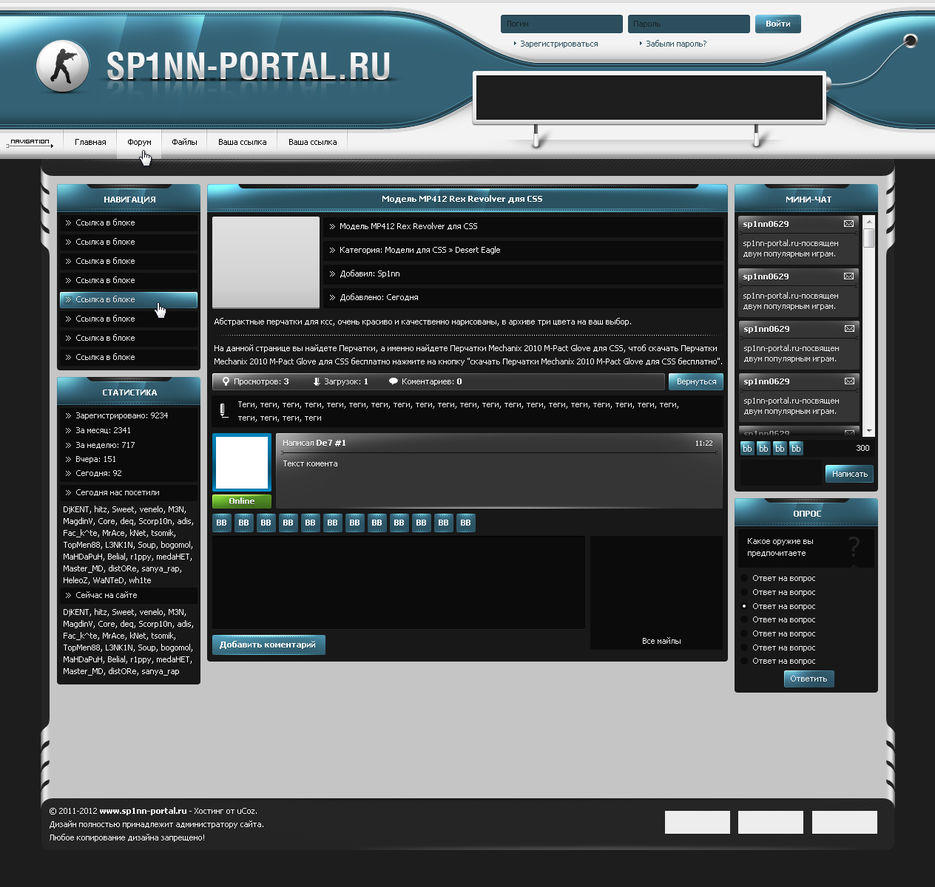The image size is (935, 887).
Task: Click the ОПРОС block header
Action: click(x=807, y=513)
